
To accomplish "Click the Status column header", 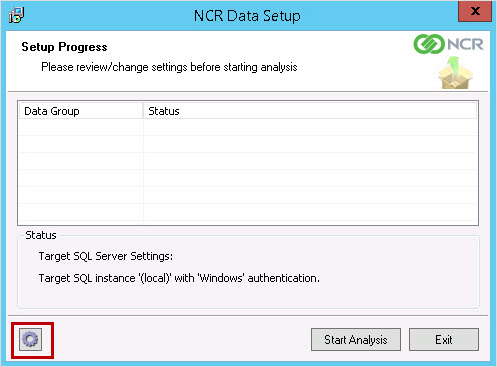I will (310, 111).
